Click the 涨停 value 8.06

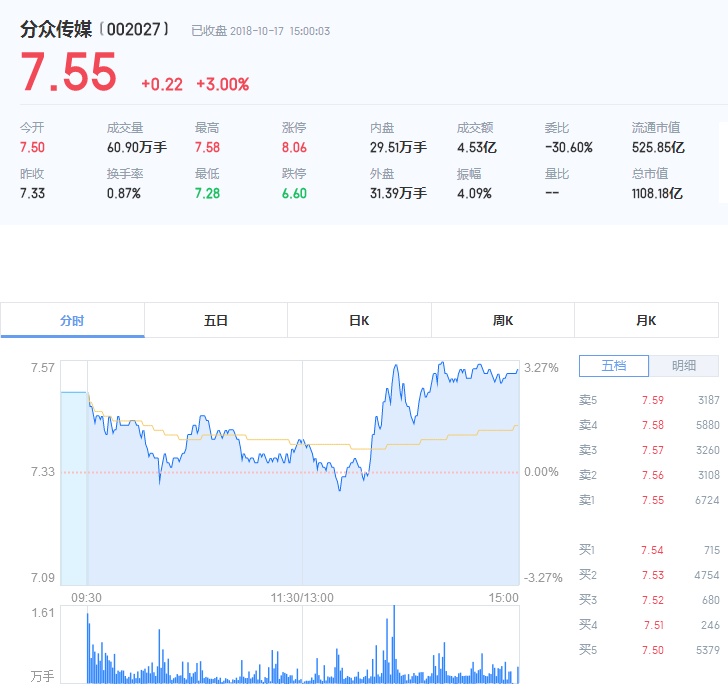(x=294, y=148)
